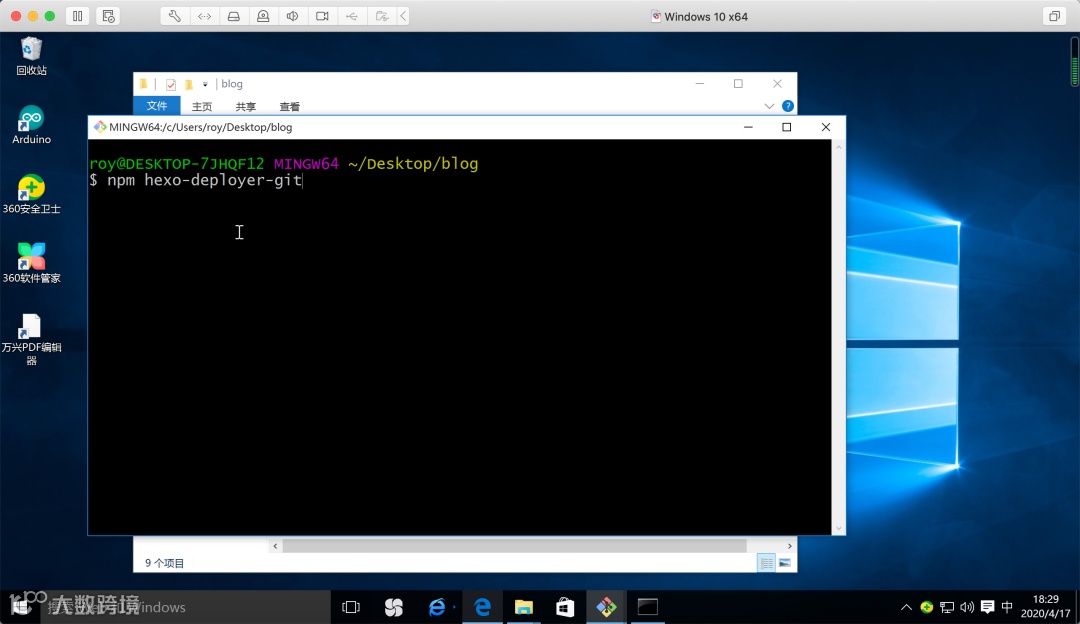Click the MINGW64 git icon in title bar
Screen dimensions: 1080x624
(x=100, y=127)
